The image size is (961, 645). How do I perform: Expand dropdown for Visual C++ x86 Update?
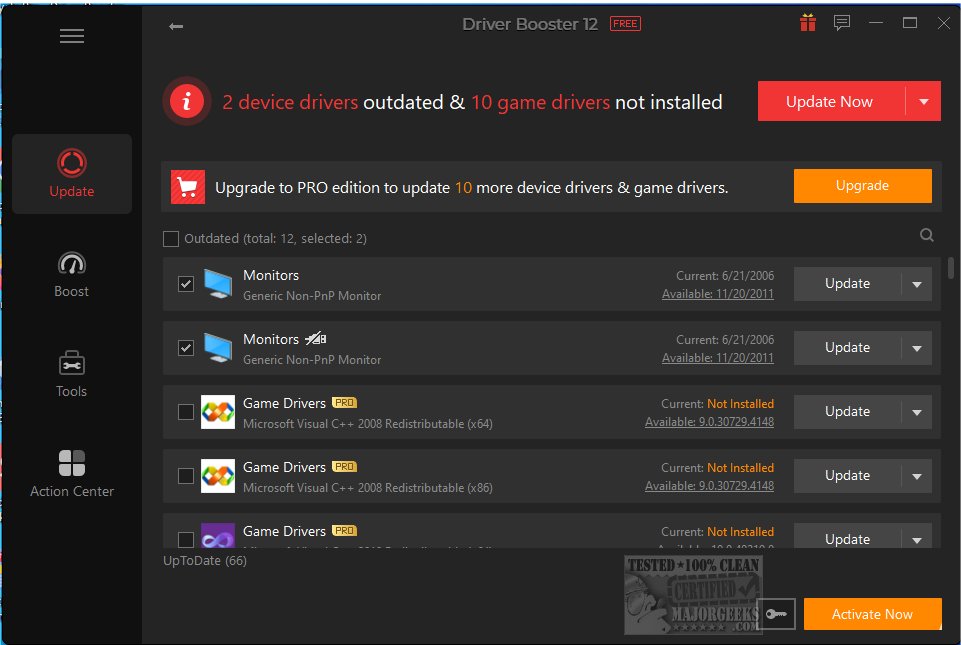coord(917,476)
